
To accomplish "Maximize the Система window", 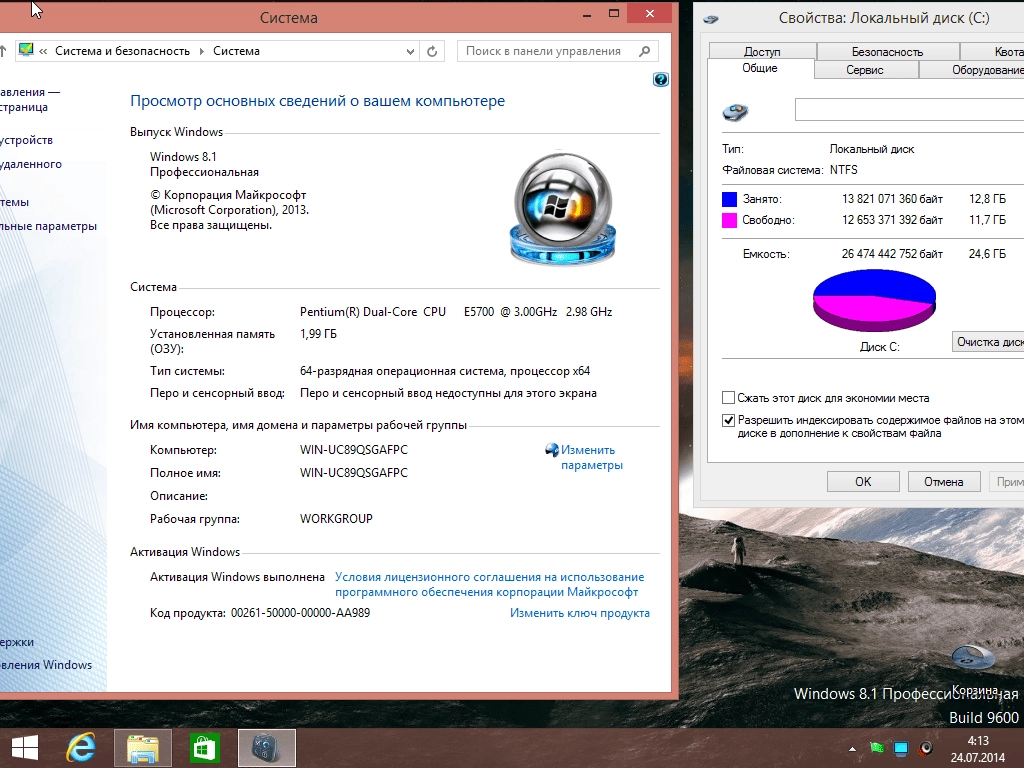I will point(614,14).
